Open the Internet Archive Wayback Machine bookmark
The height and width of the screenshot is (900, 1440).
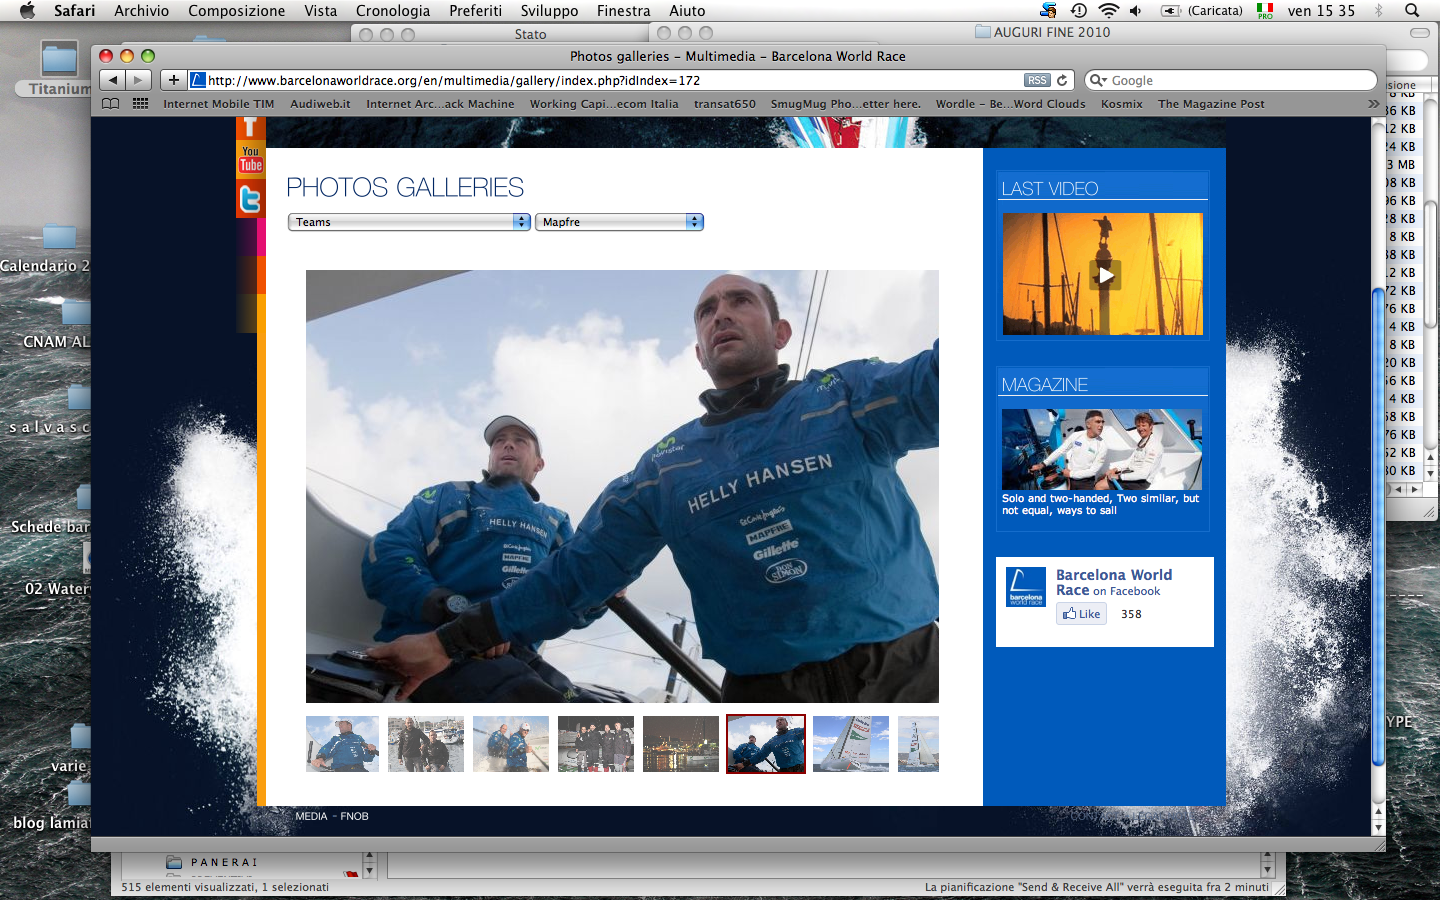(440, 104)
